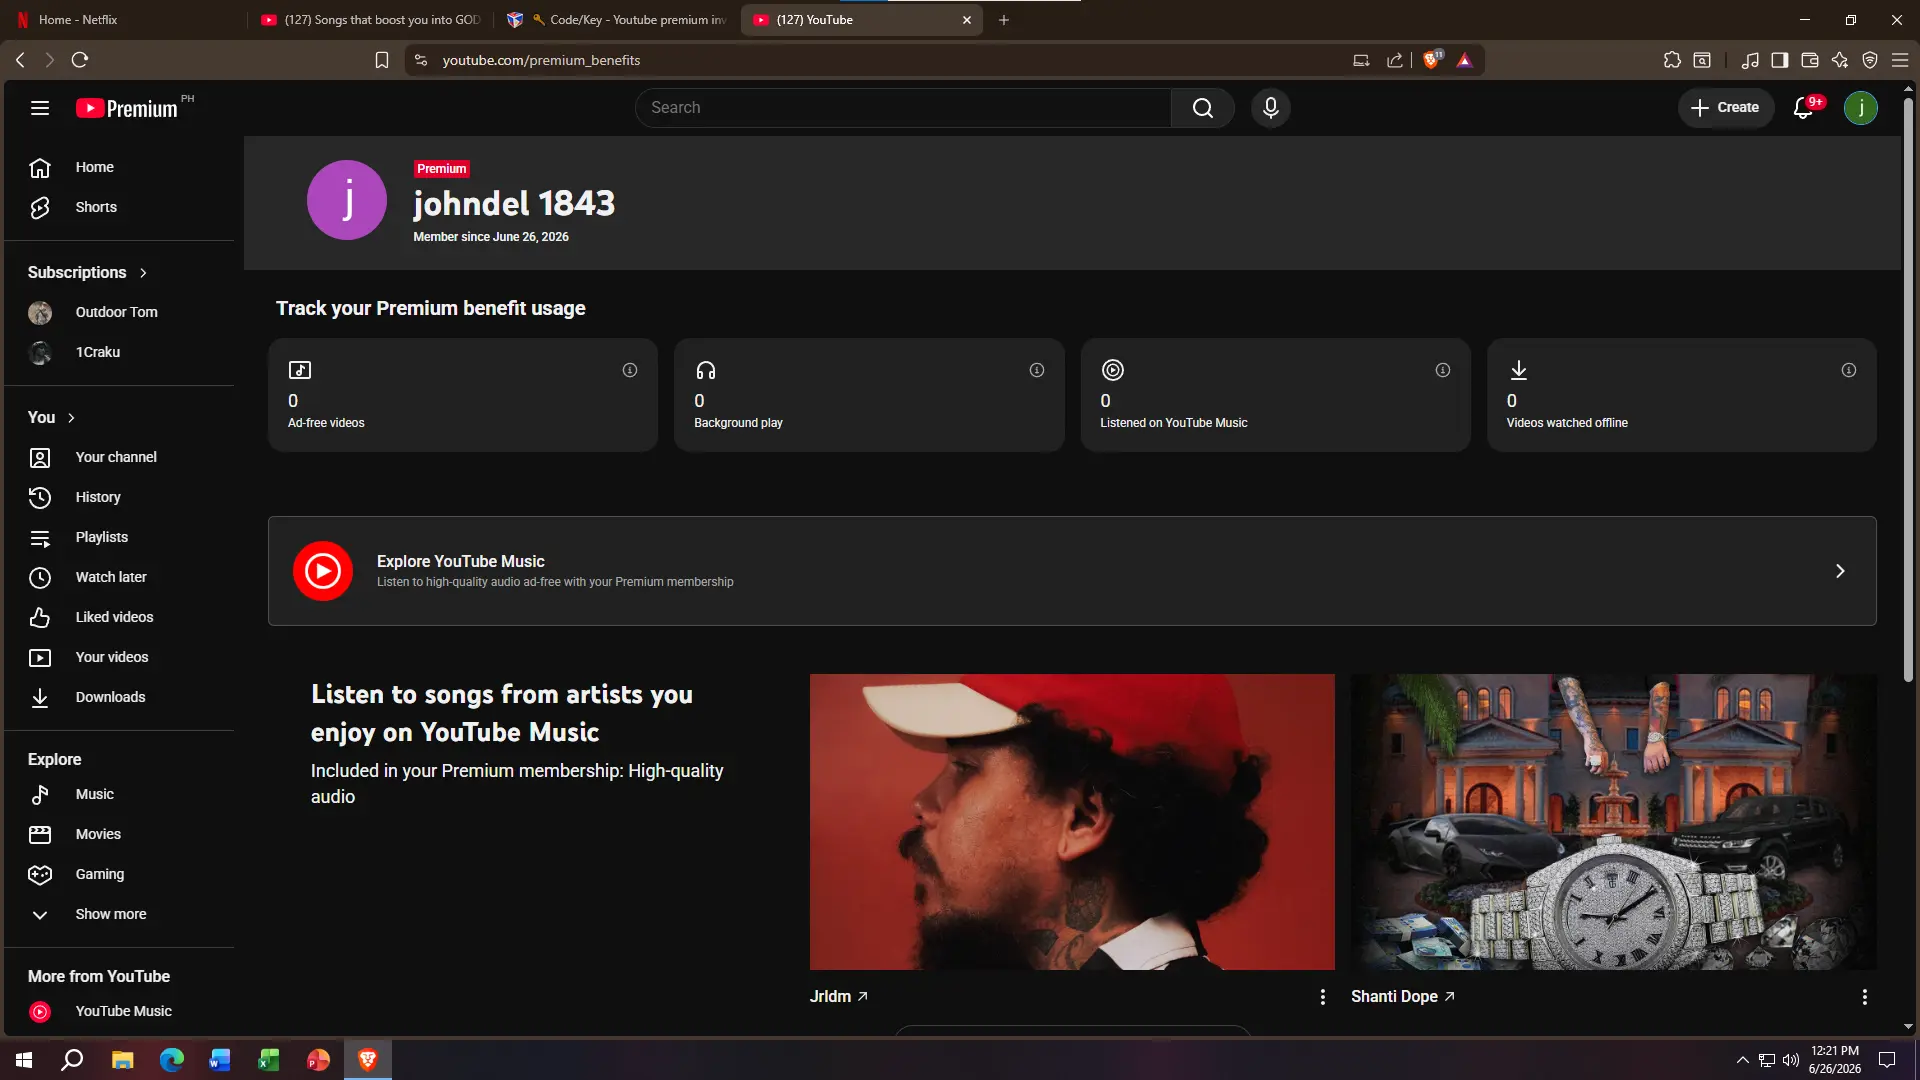1920x1080 pixels.
Task: Click Brave Rewards triangle icon
Action: pyautogui.click(x=1465, y=60)
